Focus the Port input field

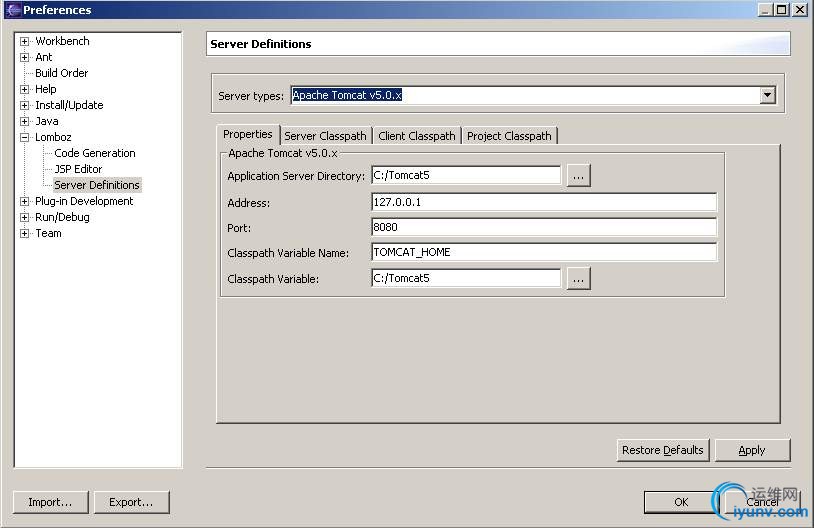(544, 227)
